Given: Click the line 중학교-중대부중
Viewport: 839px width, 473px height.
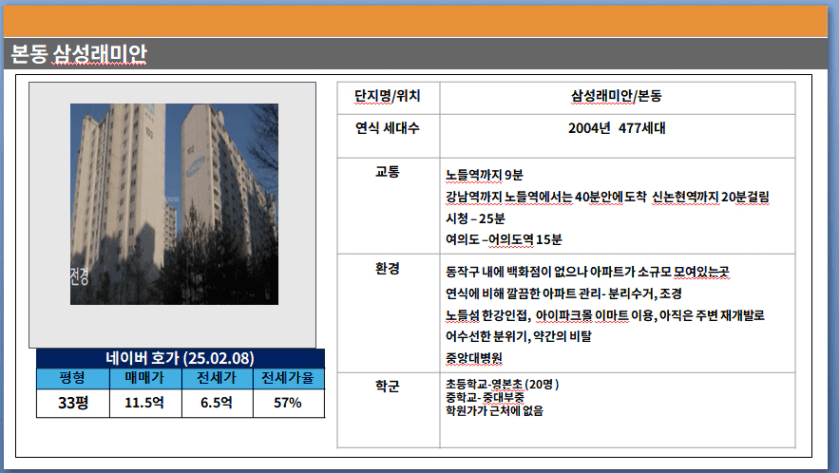Looking at the screenshot, I should (x=485, y=397).
